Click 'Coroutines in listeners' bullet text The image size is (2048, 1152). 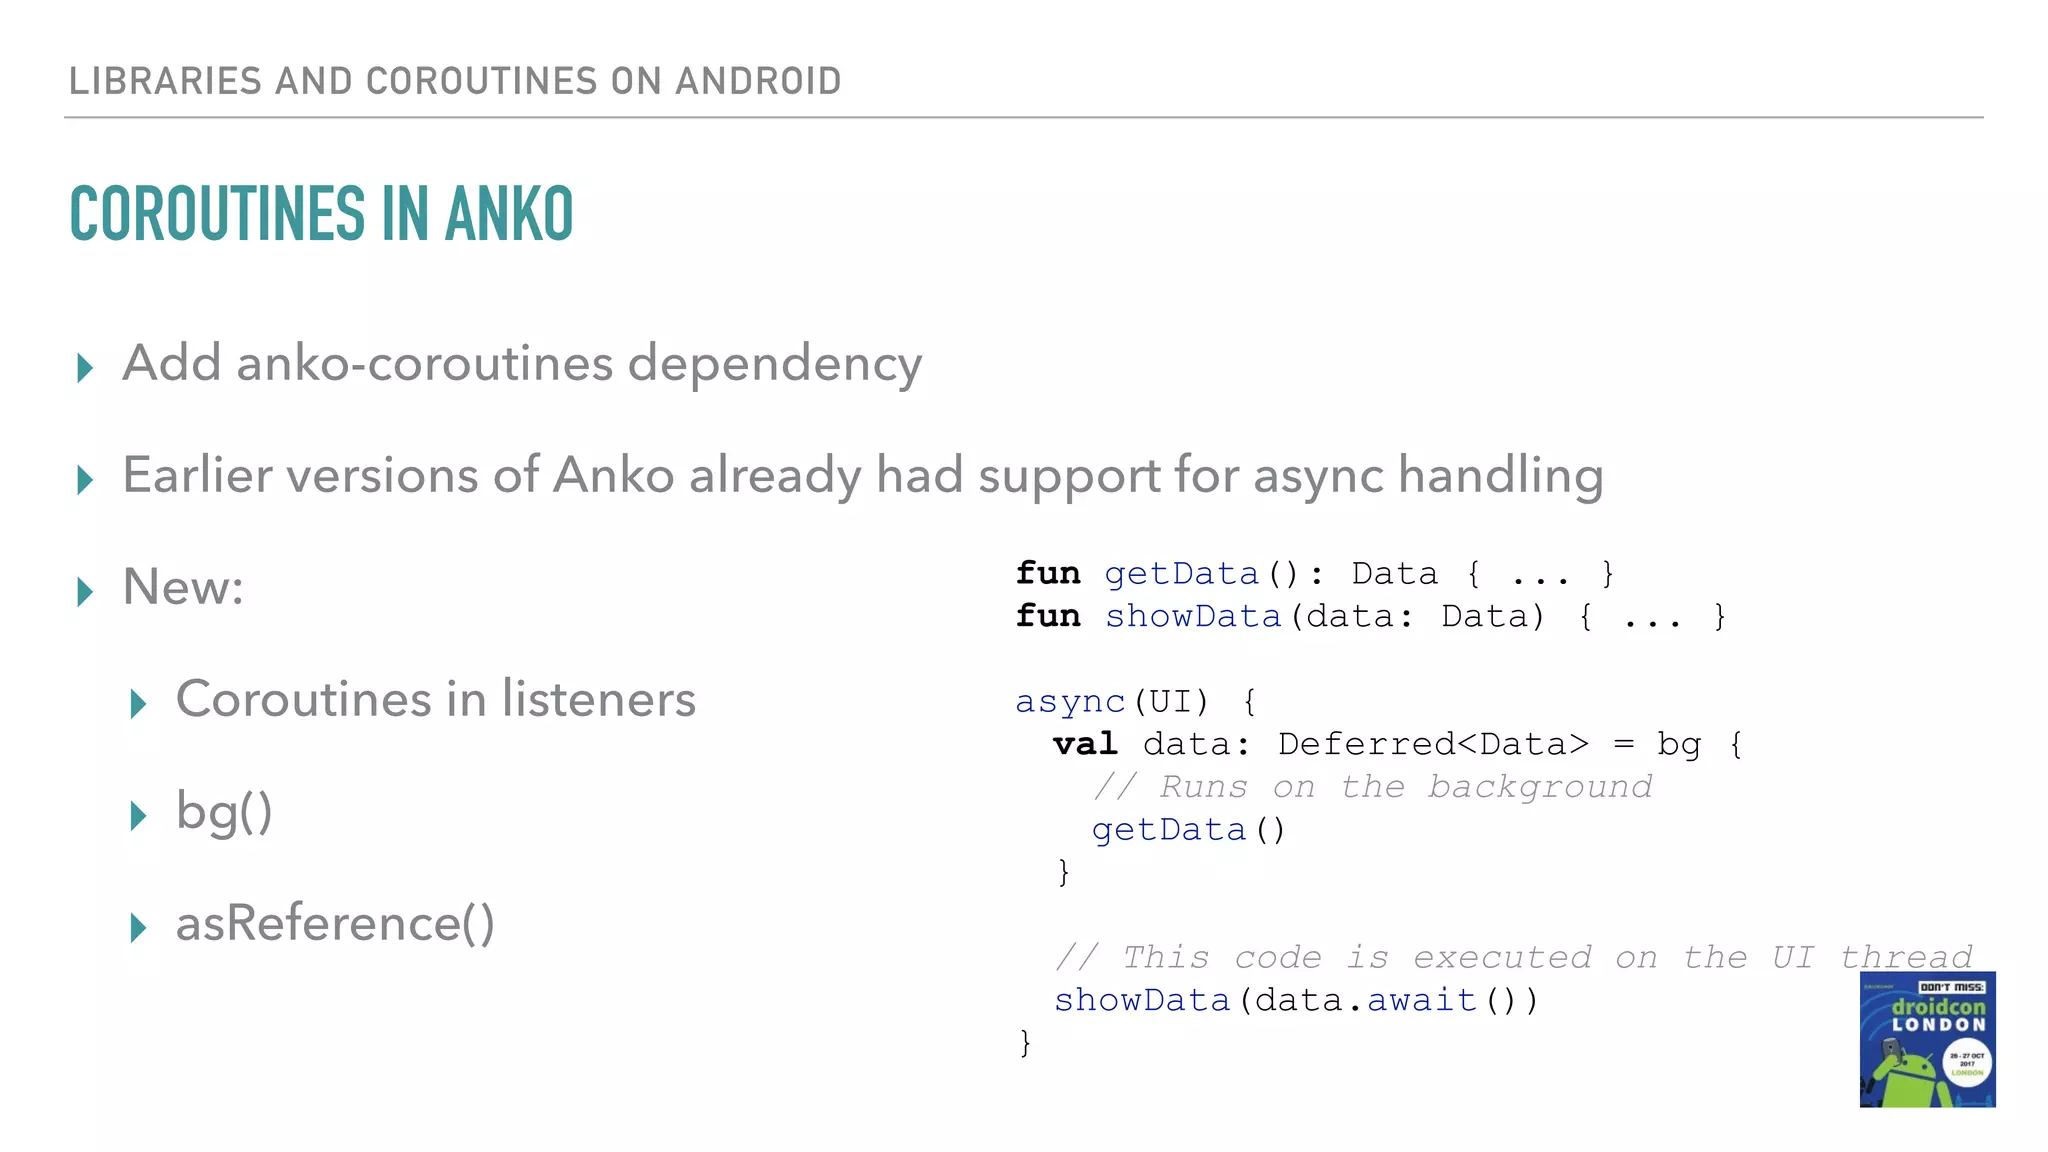[435, 699]
